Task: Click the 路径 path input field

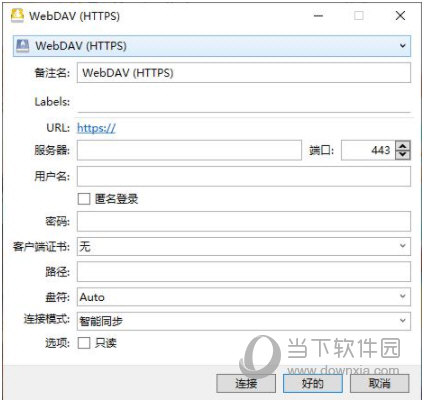Action: tap(244, 272)
